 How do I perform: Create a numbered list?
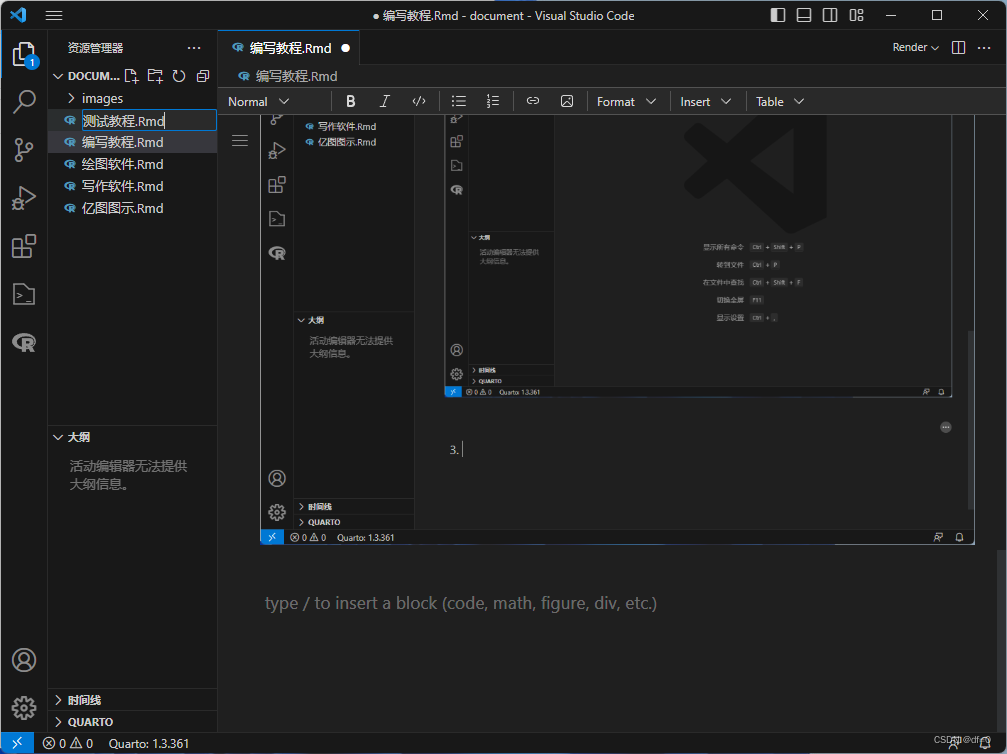[x=493, y=100]
